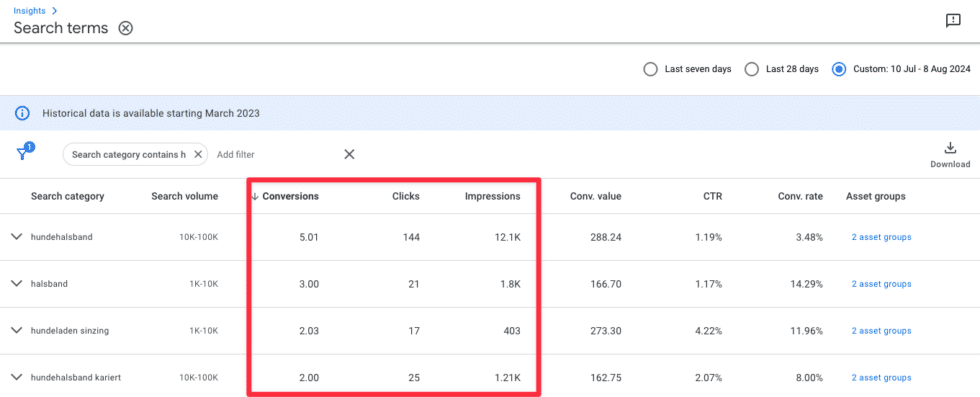Sort by the Conv. value column header
Image resolution: width=980 pixels, height=397 pixels.
click(596, 196)
